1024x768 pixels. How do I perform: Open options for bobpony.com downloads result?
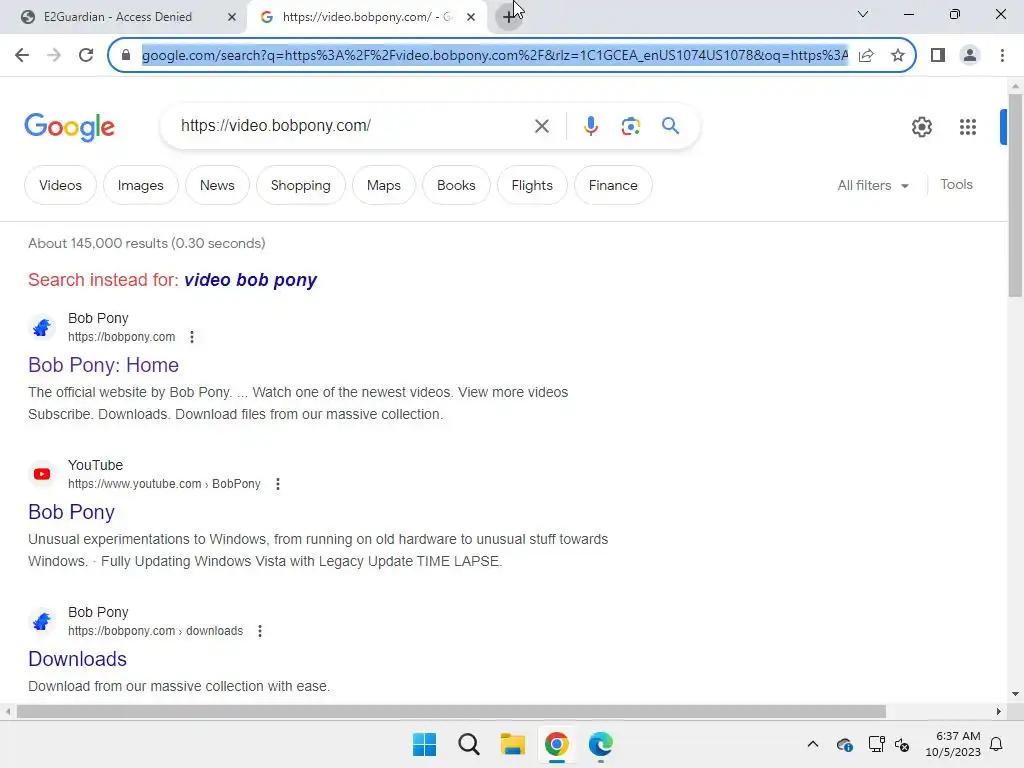tap(260, 631)
